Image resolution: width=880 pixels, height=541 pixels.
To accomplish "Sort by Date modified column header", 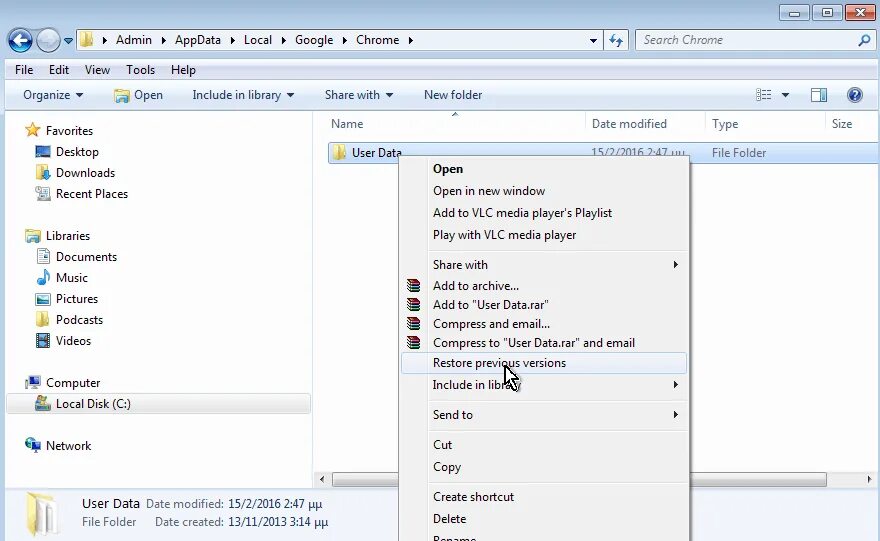I will [629, 123].
